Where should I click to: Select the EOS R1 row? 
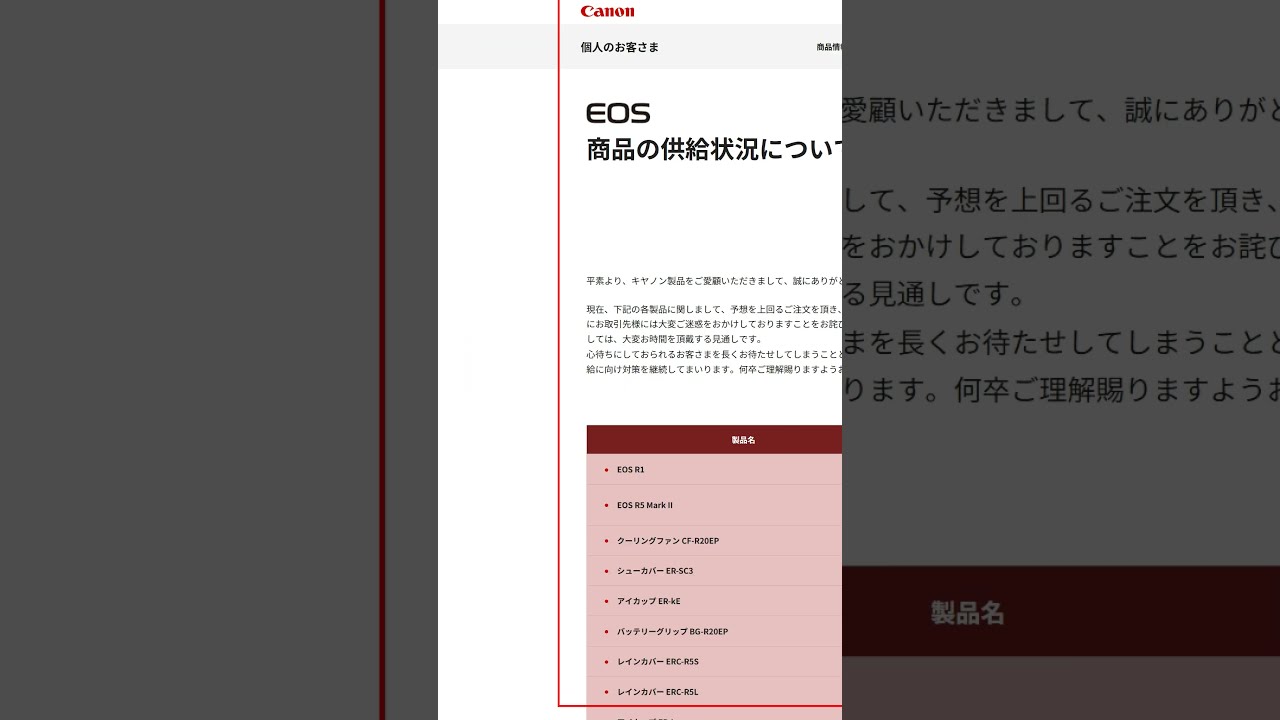point(714,470)
